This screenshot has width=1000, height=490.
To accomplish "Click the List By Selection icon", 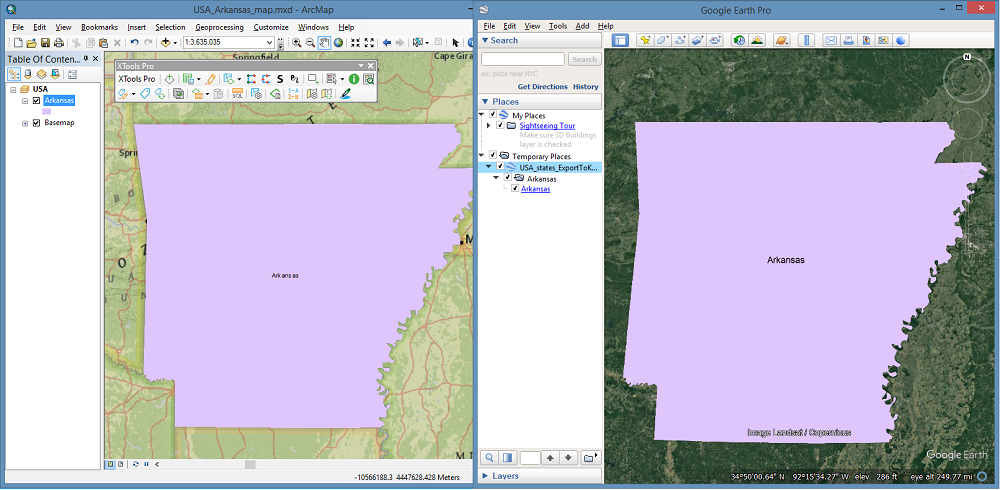I will [55, 74].
